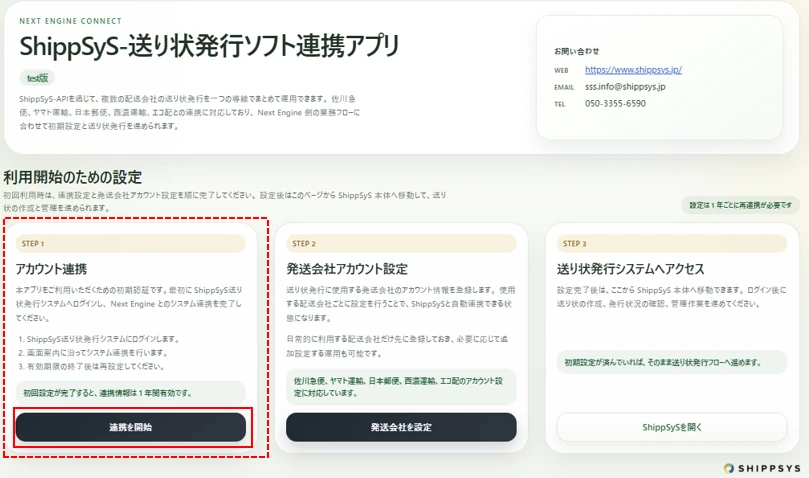Image resolution: width=809 pixels, height=478 pixels.
Task: Click the SHIPPSYS logo icon
Action: 729,468
